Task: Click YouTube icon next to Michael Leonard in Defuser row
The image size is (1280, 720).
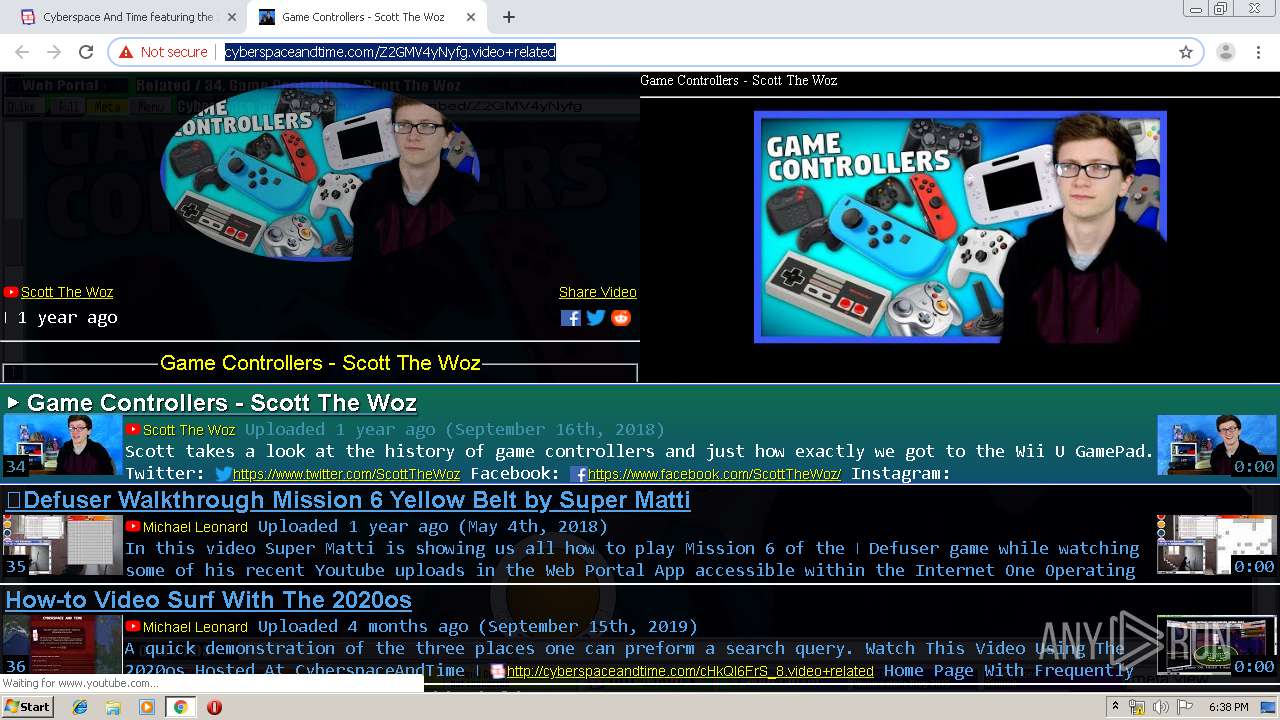Action: tap(133, 526)
